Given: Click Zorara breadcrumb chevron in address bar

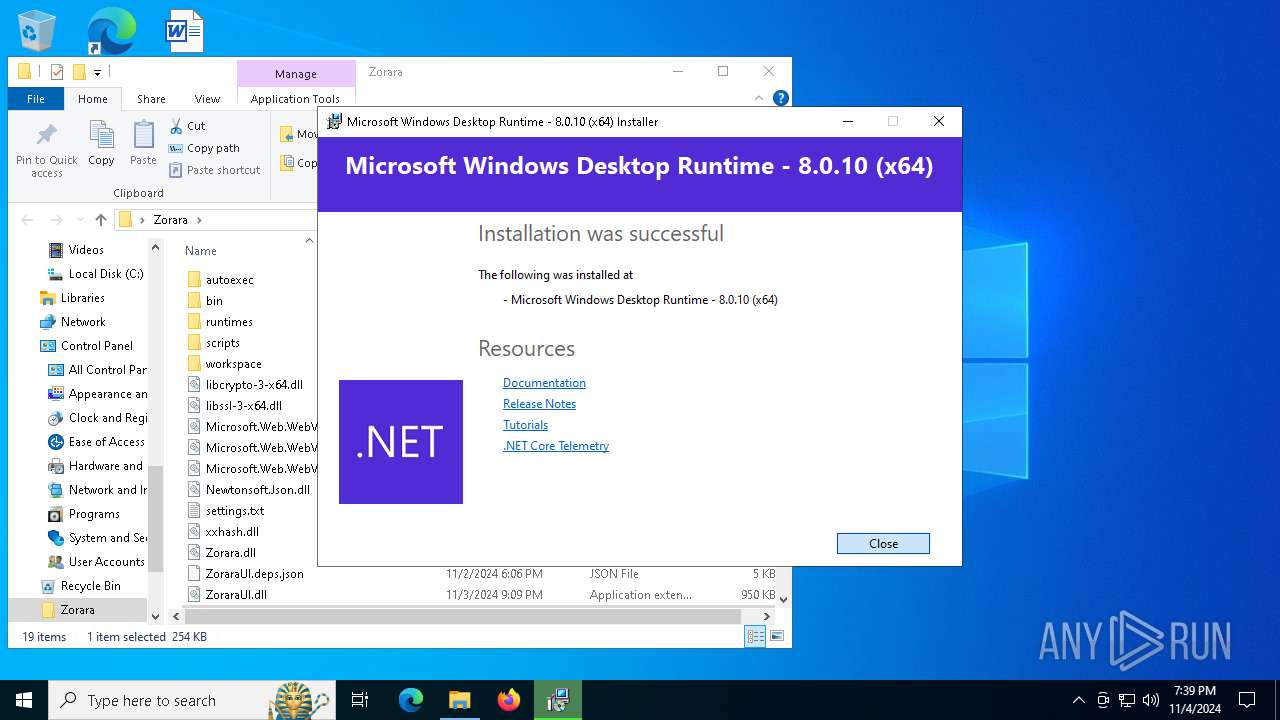Looking at the screenshot, I should pyautogui.click(x=199, y=220).
